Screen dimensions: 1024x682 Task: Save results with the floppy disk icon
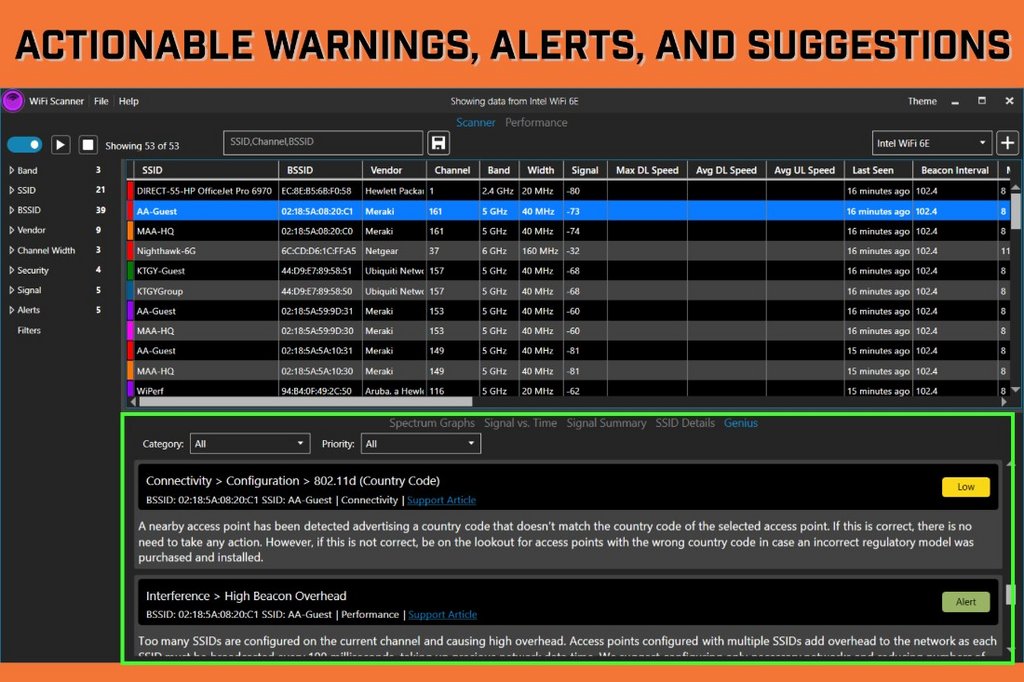(x=438, y=142)
